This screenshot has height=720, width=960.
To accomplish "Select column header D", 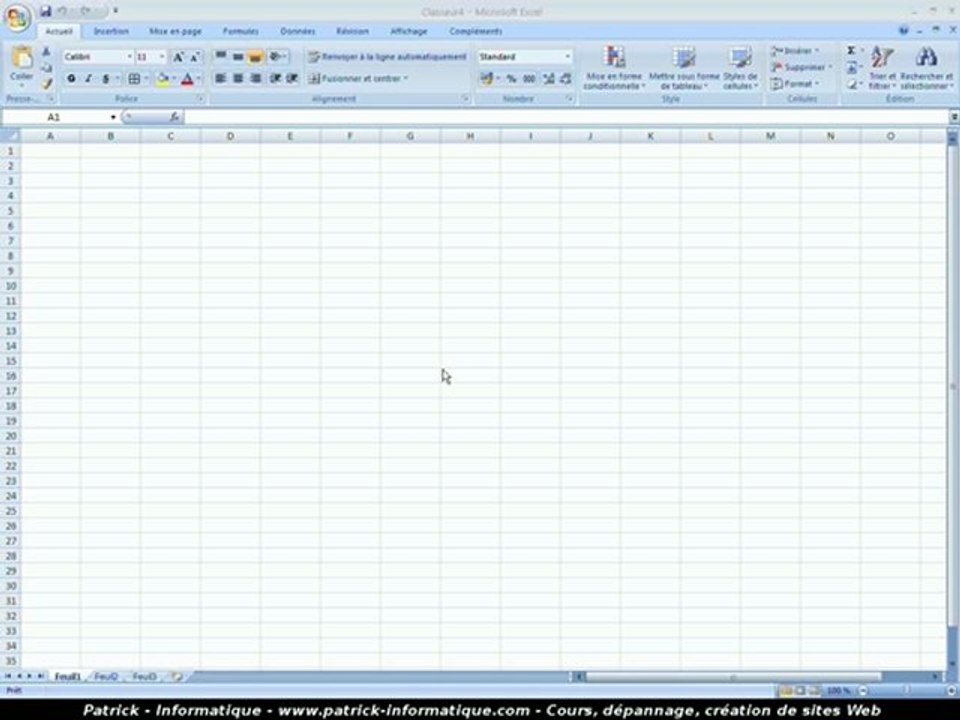I will [230, 136].
